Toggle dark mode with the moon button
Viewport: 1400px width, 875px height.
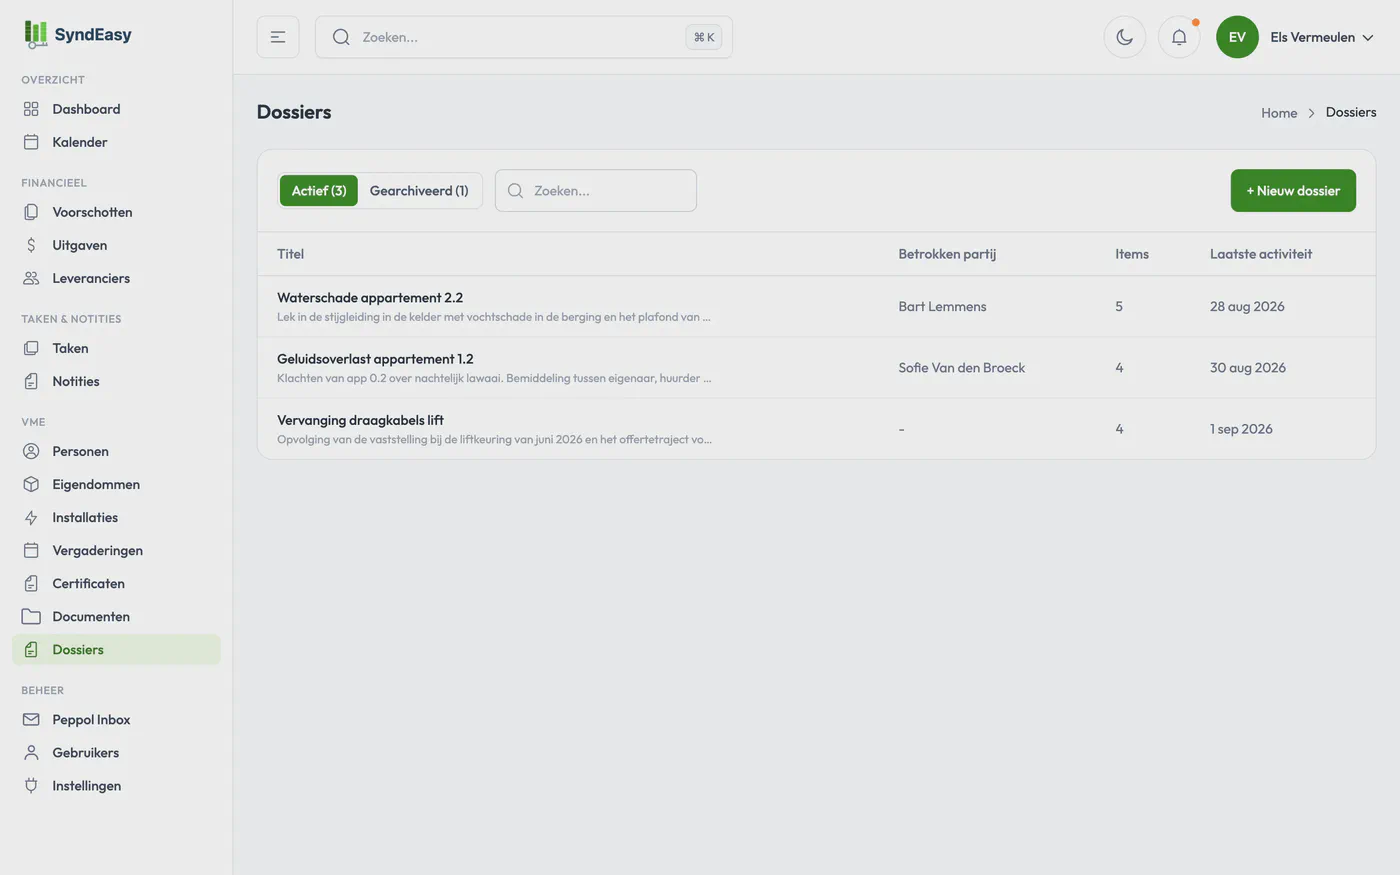tap(1125, 37)
